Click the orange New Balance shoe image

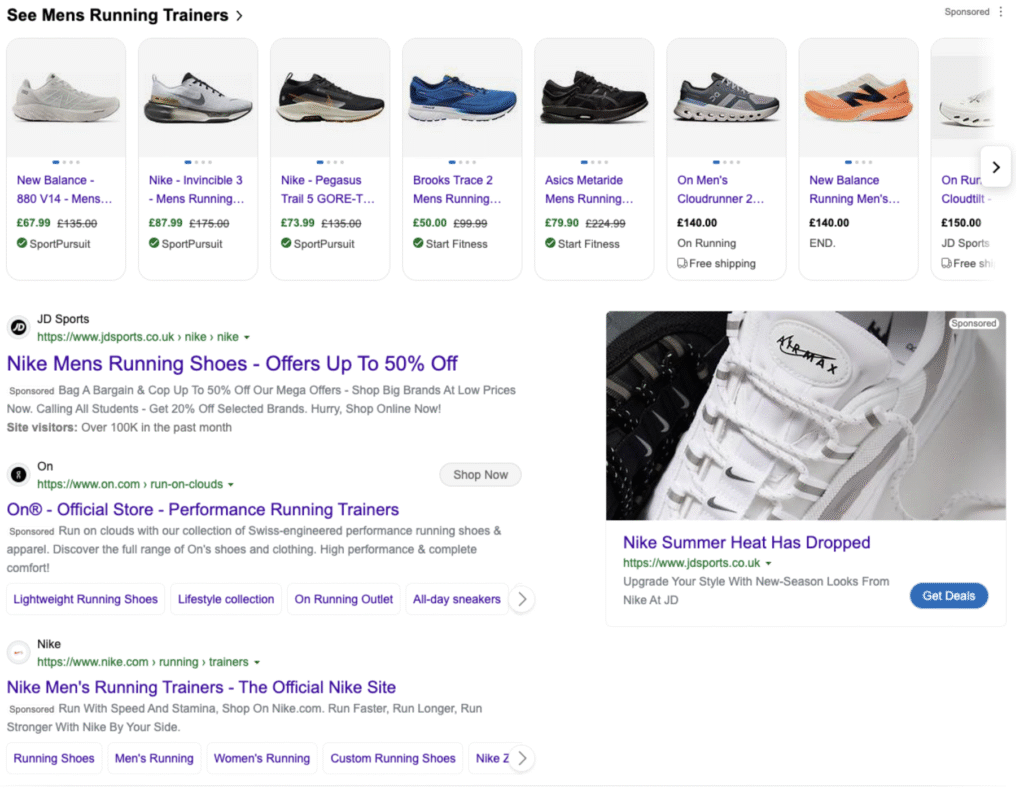[858, 98]
